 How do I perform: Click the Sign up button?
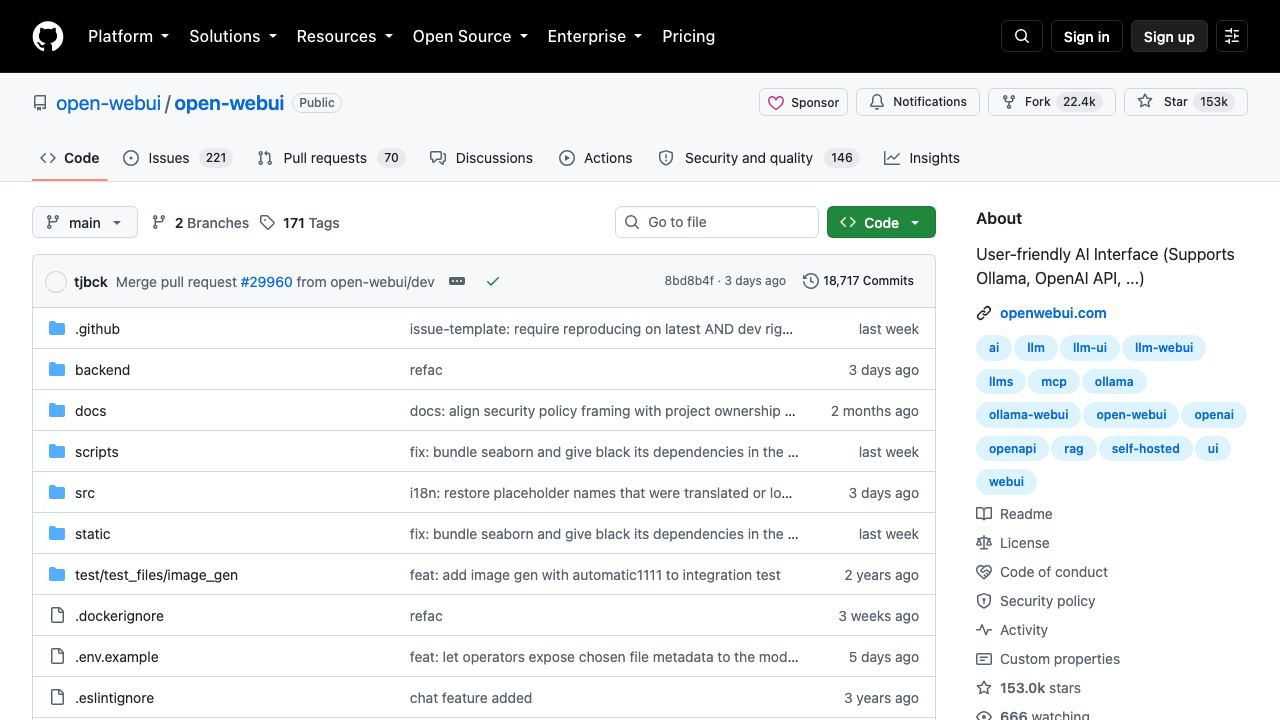pos(1169,36)
